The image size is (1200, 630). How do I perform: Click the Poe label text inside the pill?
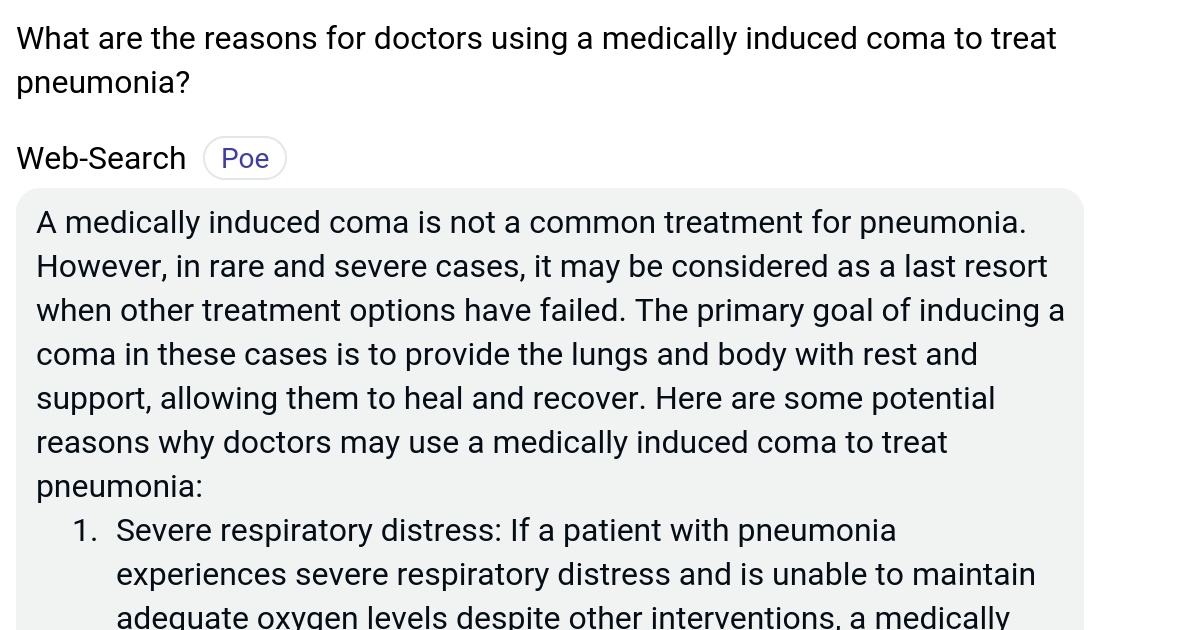coord(244,157)
